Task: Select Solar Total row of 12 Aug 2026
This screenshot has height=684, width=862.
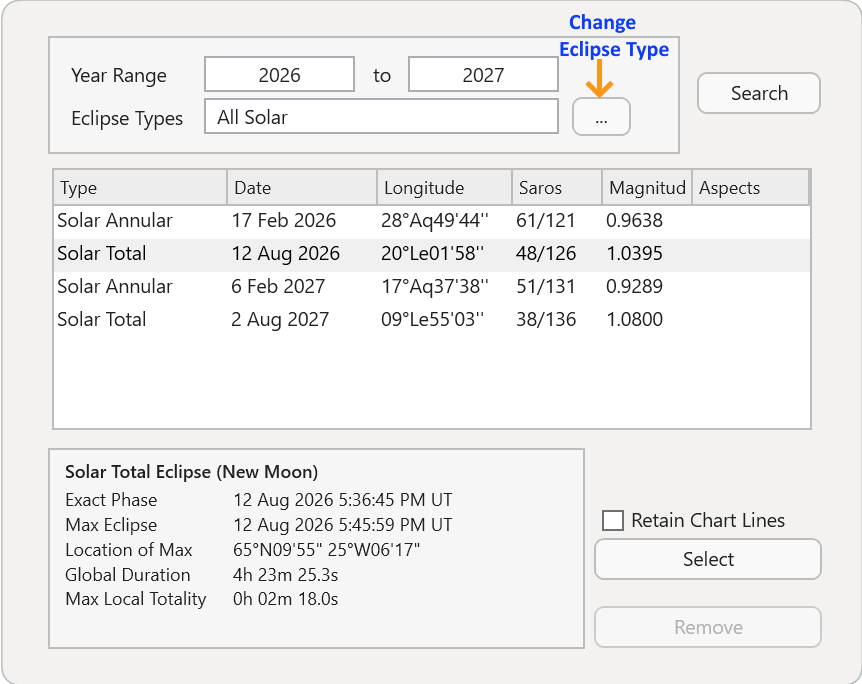Action: click(432, 253)
